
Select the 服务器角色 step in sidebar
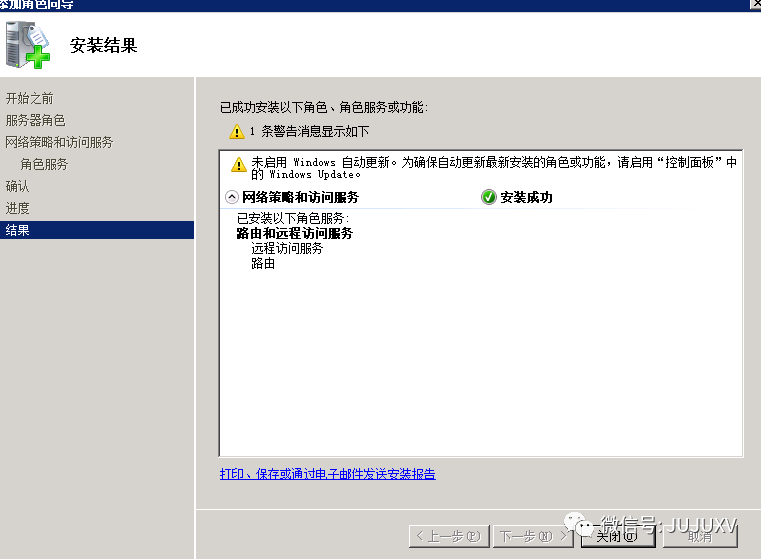[35, 120]
